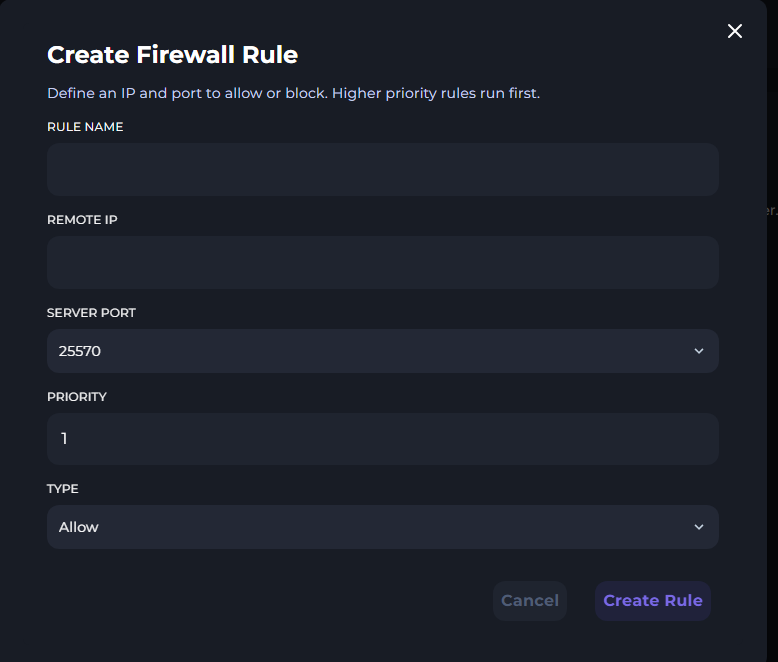Viewport: 778px width, 662px height.
Task: Click the RULE NAME label
Action: coord(85,127)
